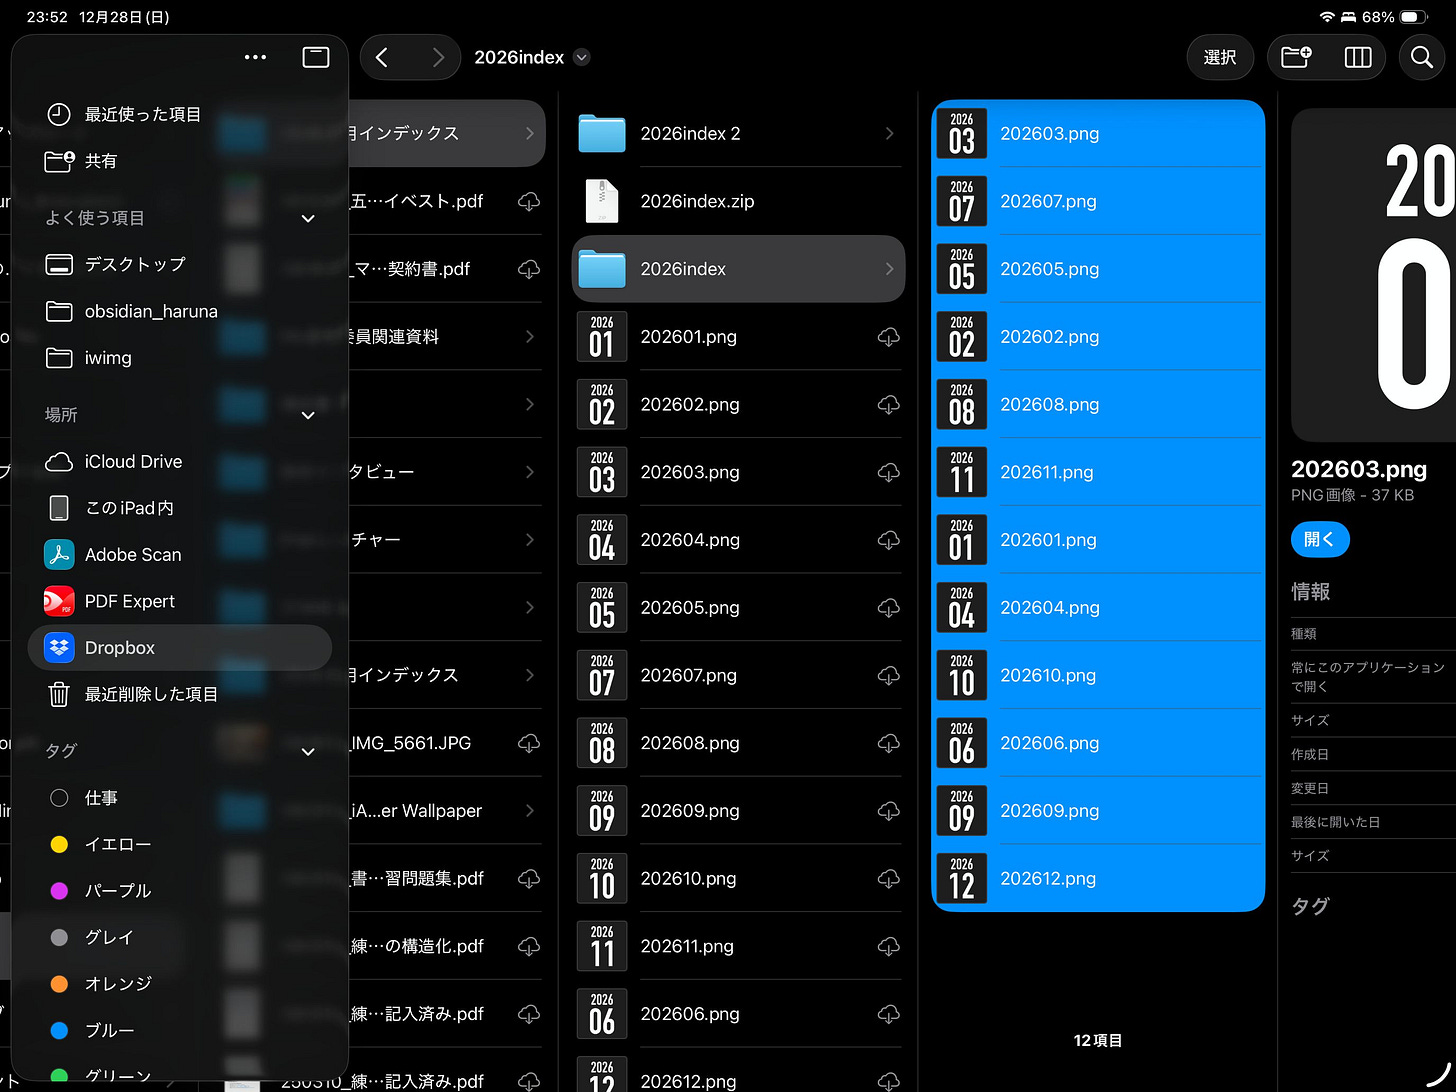Collapse the タグ section
Viewport: 1456px width, 1092px height.
(x=308, y=751)
